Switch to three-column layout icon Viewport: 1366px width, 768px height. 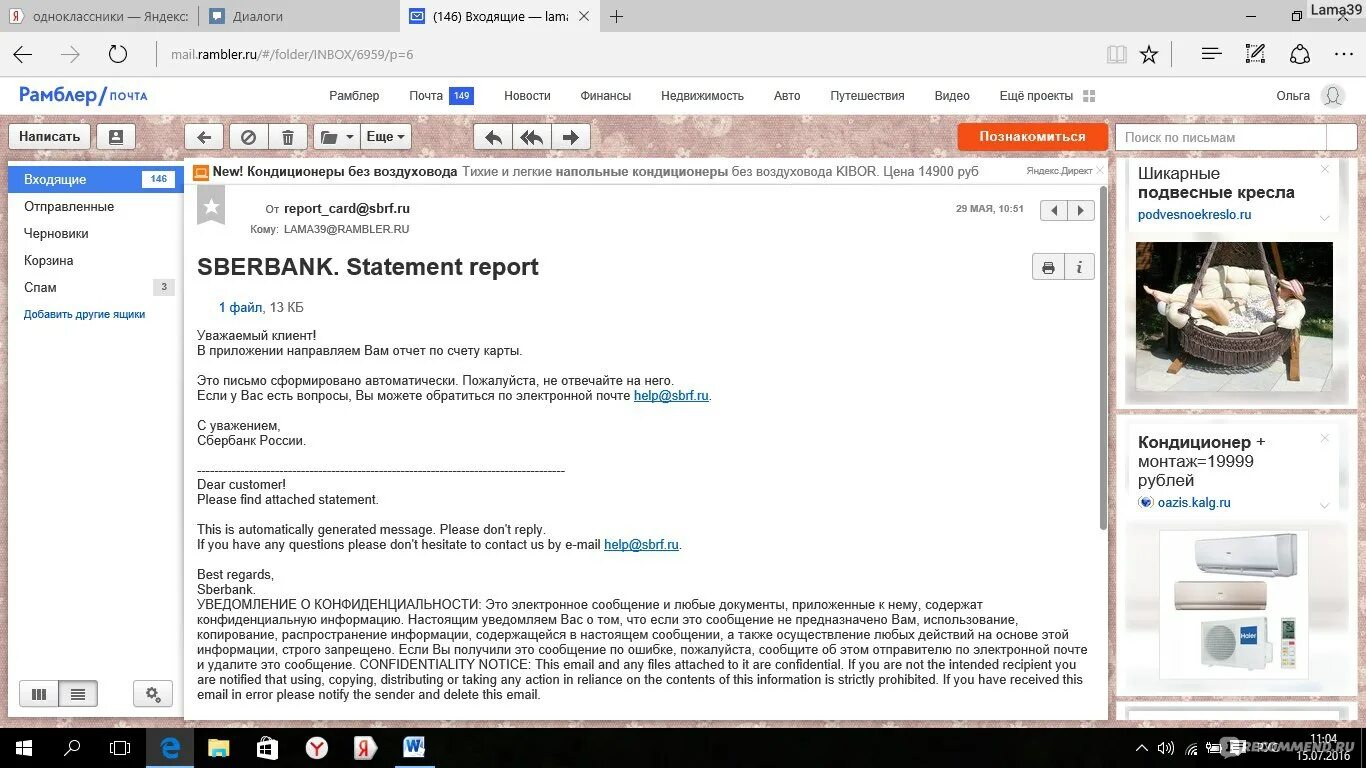pos(39,694)
